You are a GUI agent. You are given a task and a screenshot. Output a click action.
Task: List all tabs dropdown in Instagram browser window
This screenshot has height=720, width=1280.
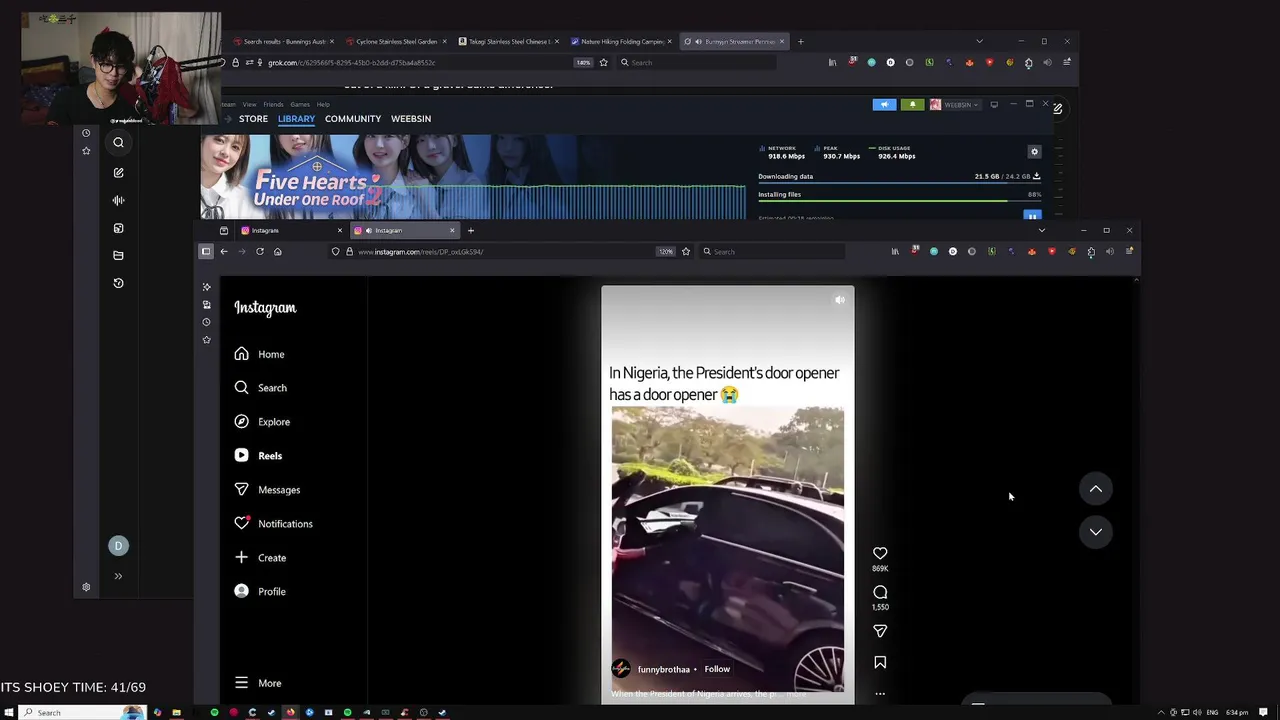tap(1042, 231)
